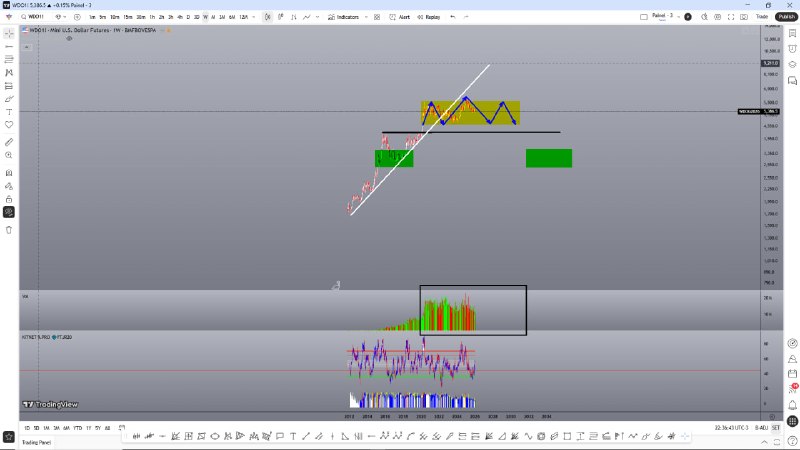Open the Indicators menu
This screenshot has width=800, height=450.
(347, 17)
